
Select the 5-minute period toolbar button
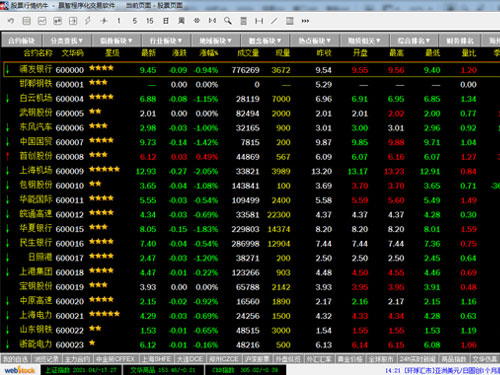tap(134, 21)
